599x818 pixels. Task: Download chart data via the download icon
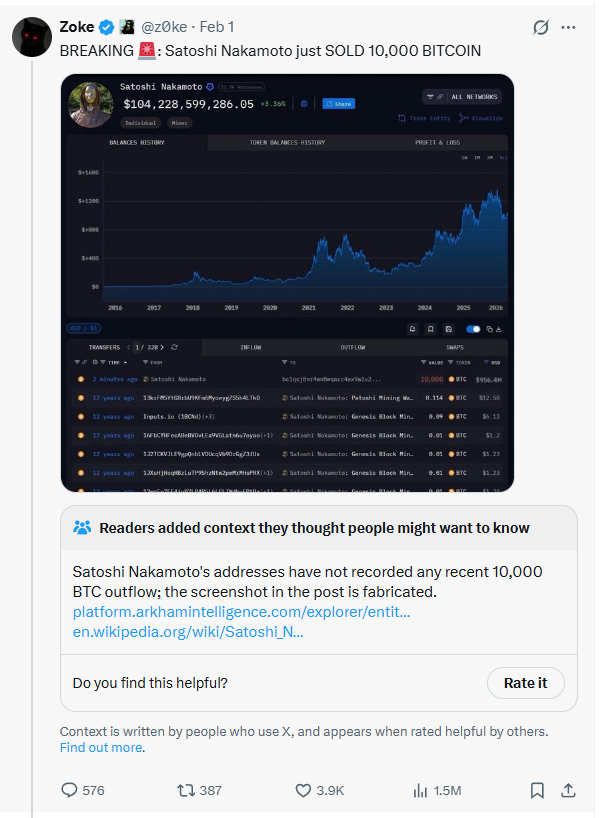499,328
